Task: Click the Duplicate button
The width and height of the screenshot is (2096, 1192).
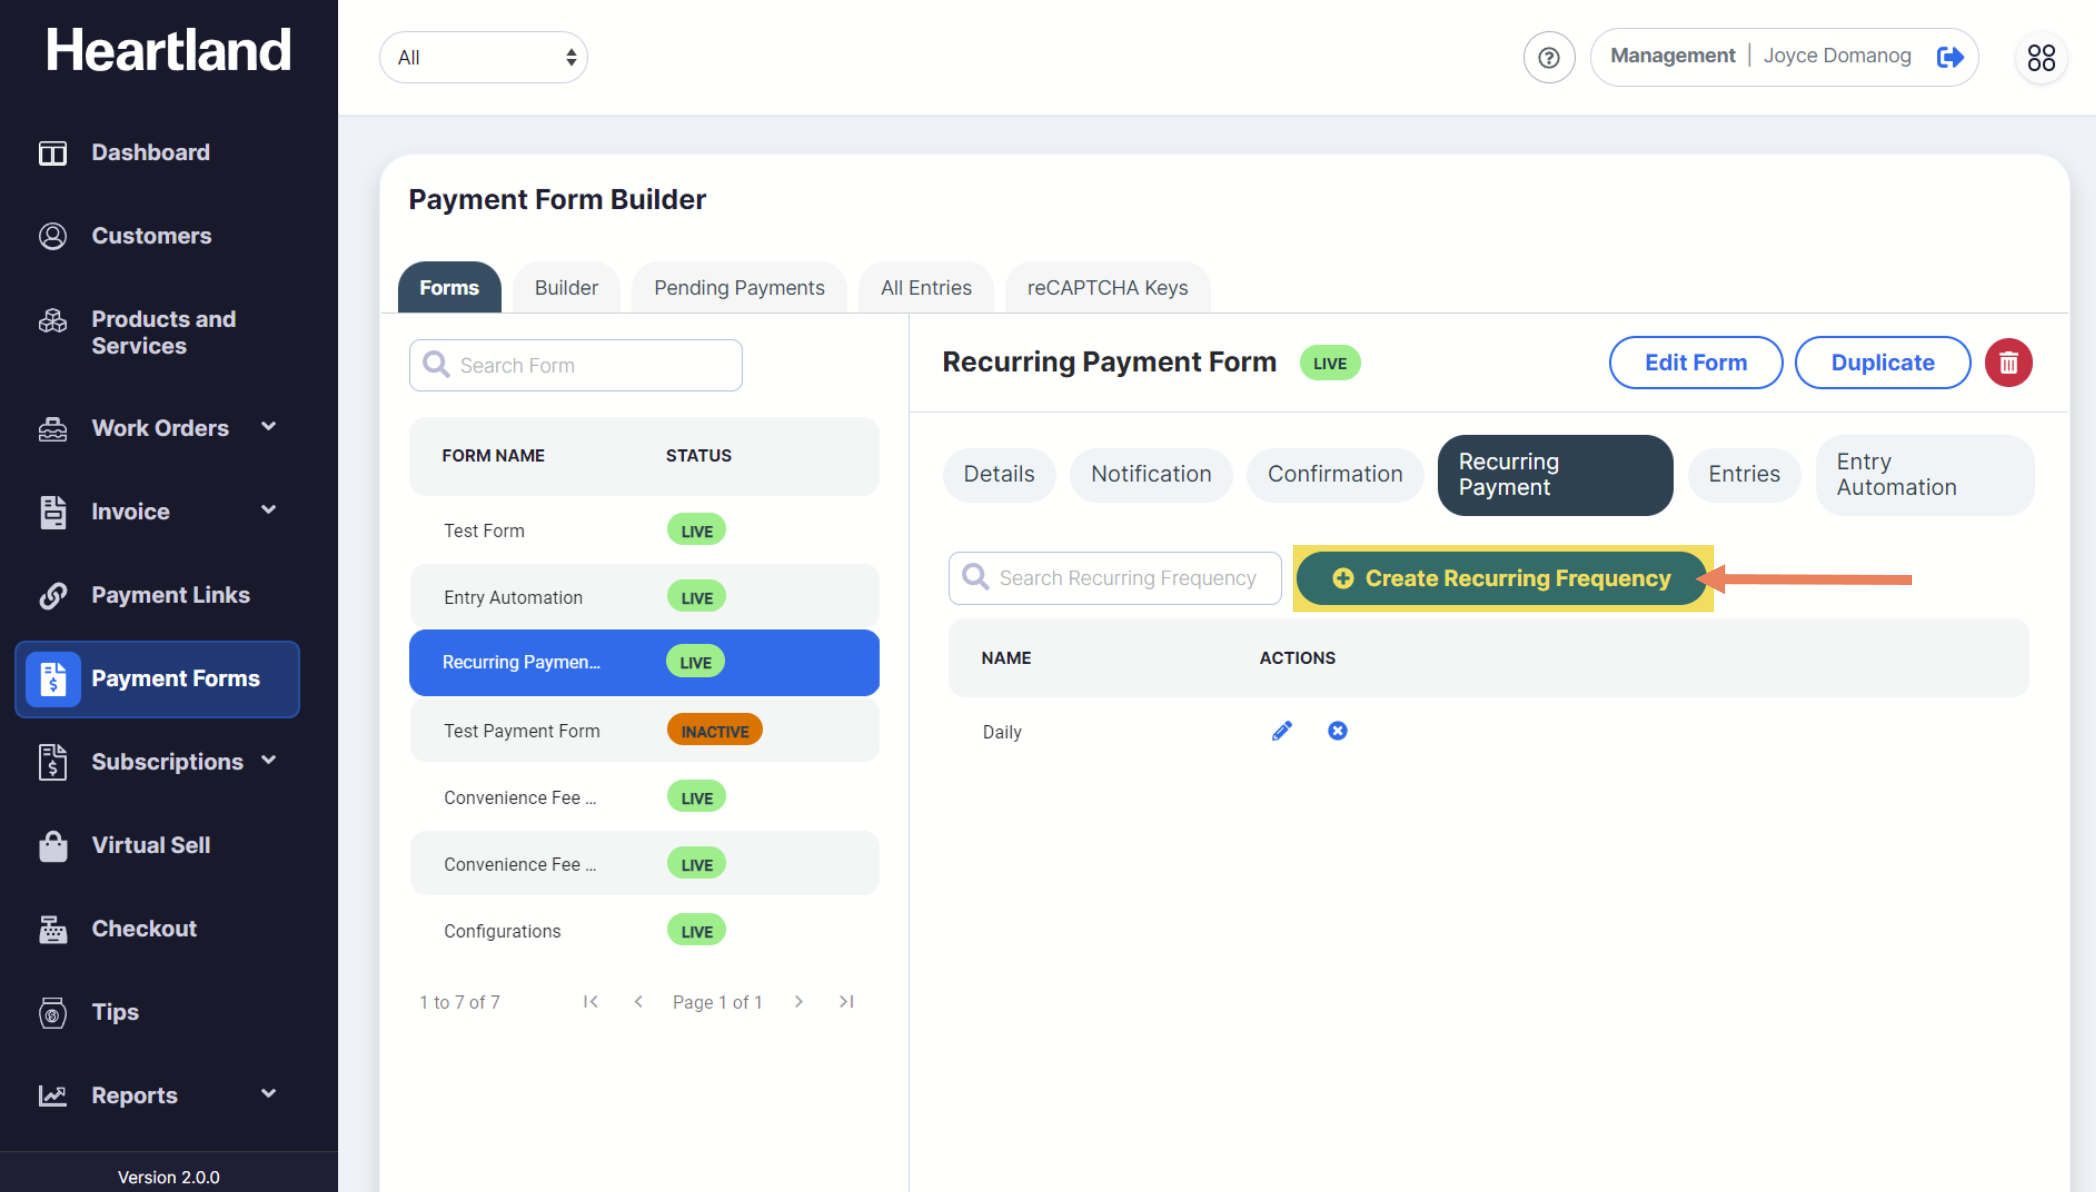Action: tap(1882, 363)
